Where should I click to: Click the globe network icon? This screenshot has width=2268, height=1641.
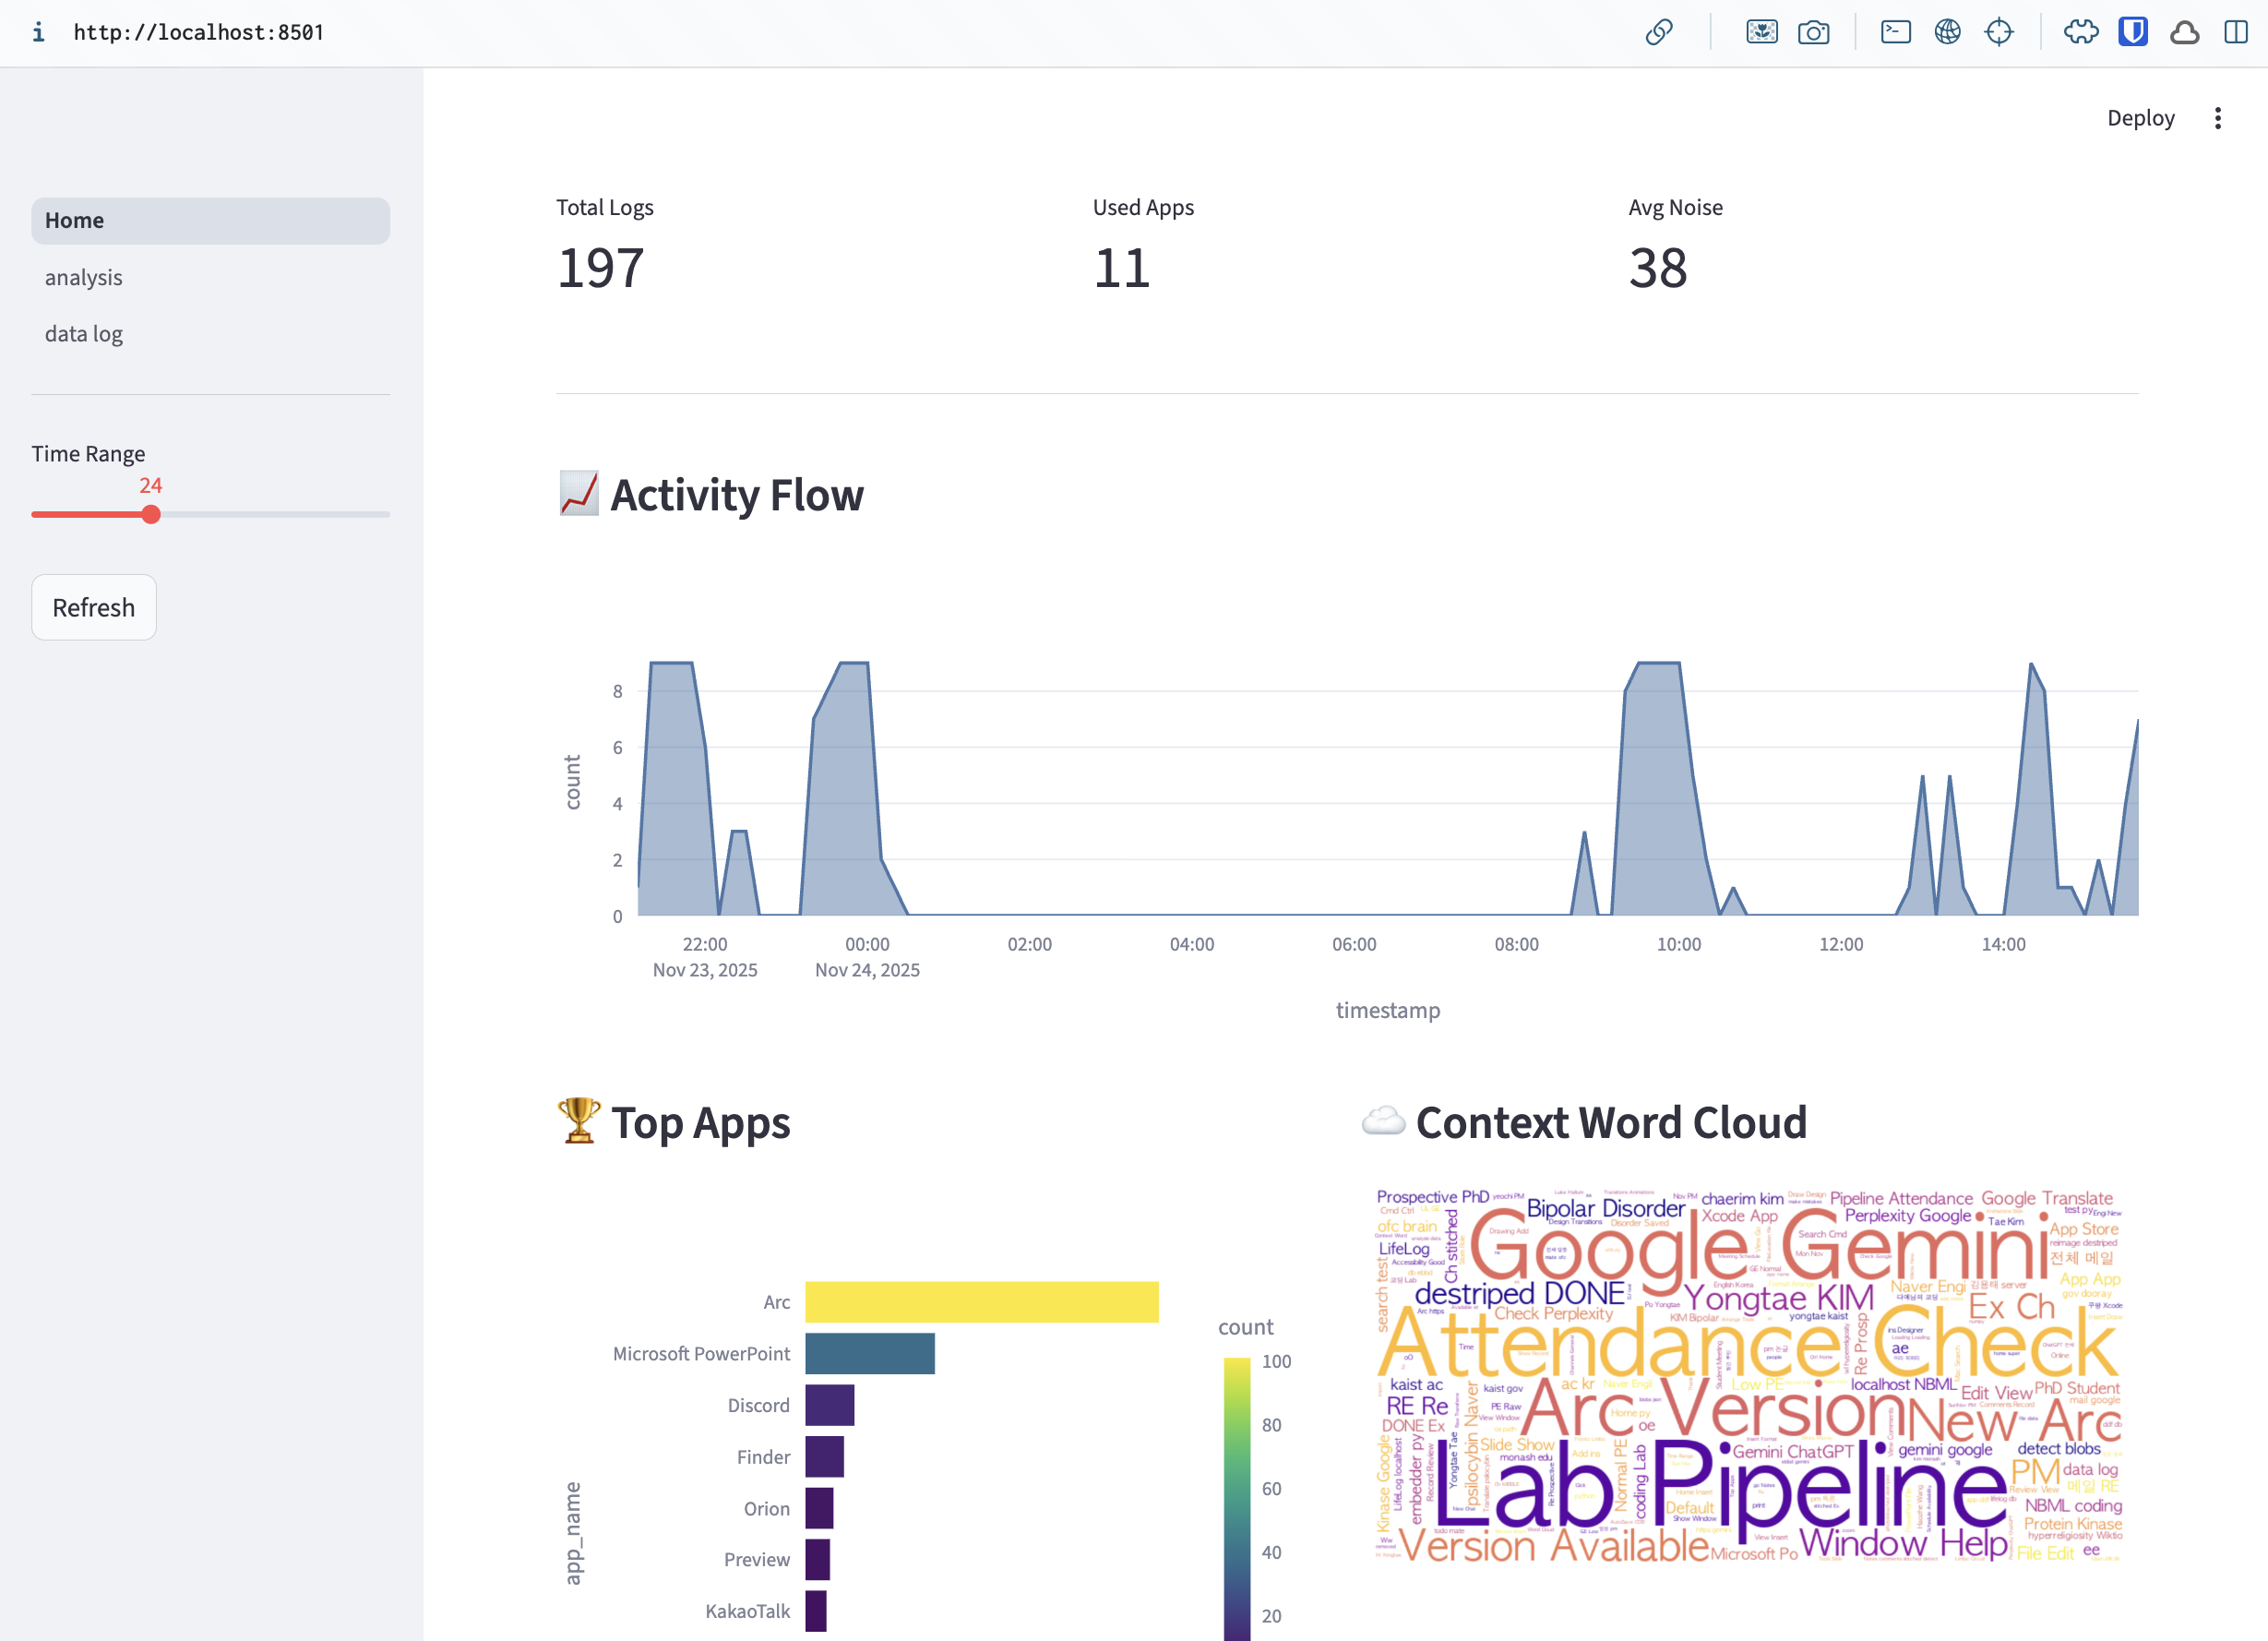pyautogui.click(x=1947, y=32)
